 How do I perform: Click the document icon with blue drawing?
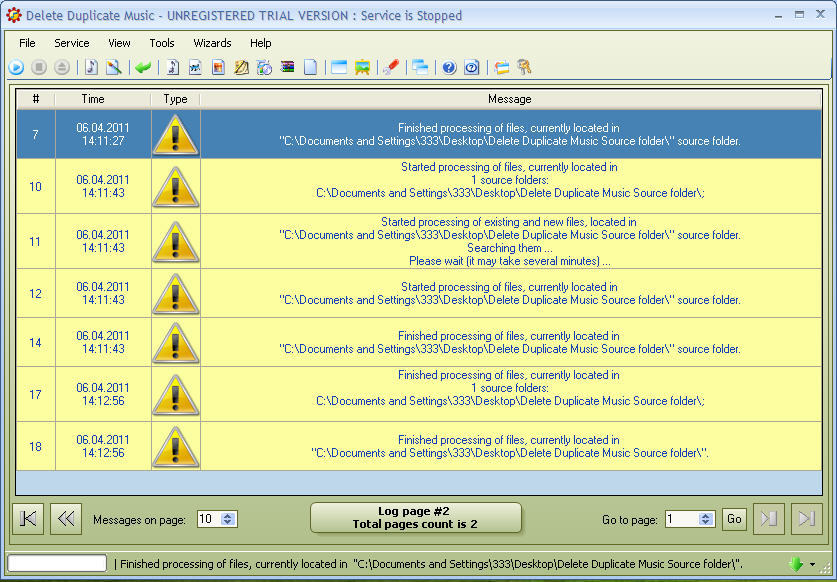(x=195, y=67)
